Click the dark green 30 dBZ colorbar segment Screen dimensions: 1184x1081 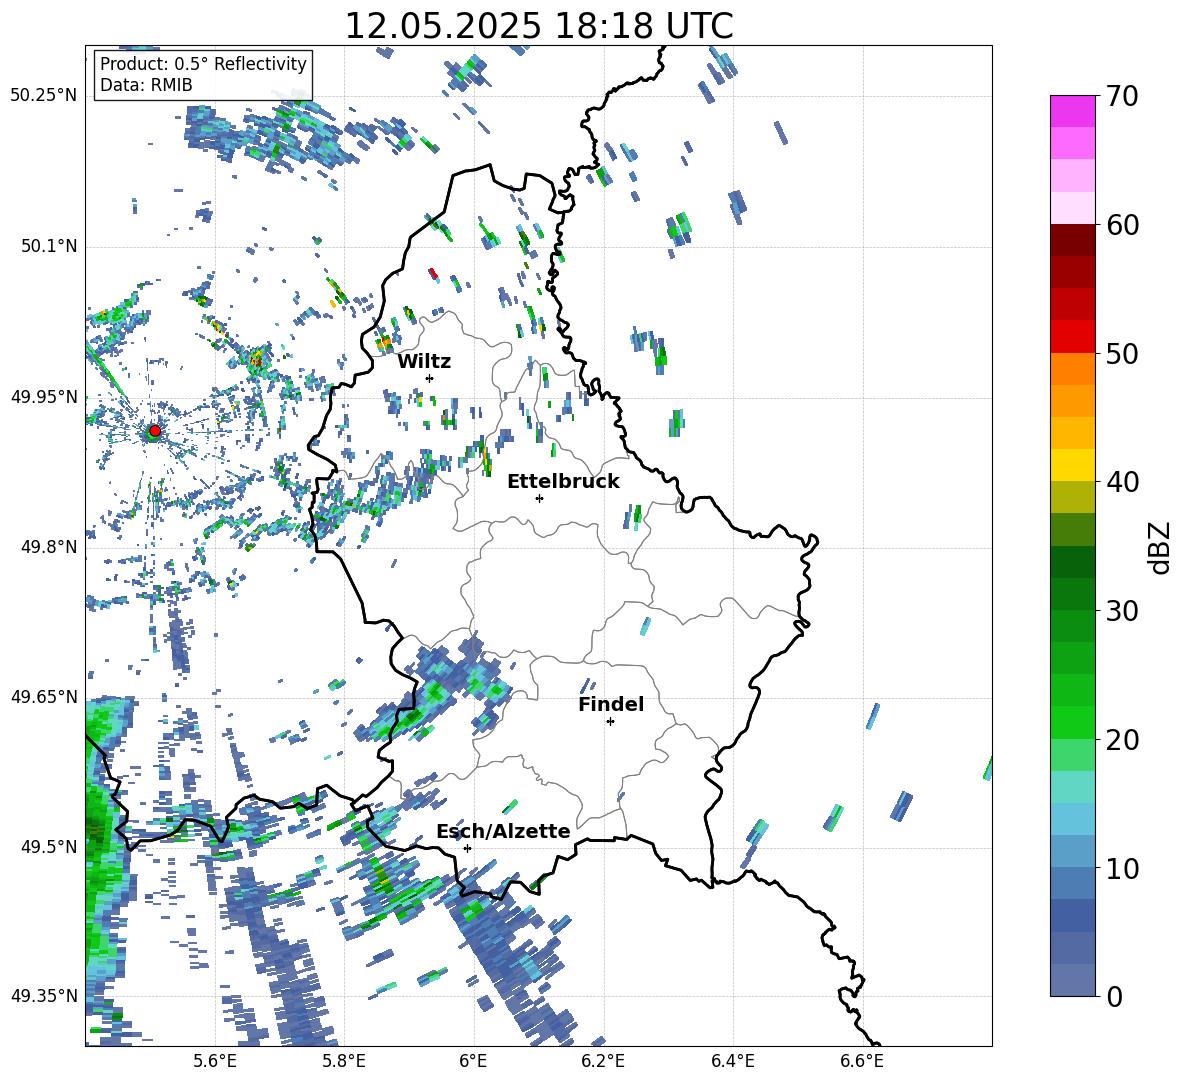[x=1072, y=594]
